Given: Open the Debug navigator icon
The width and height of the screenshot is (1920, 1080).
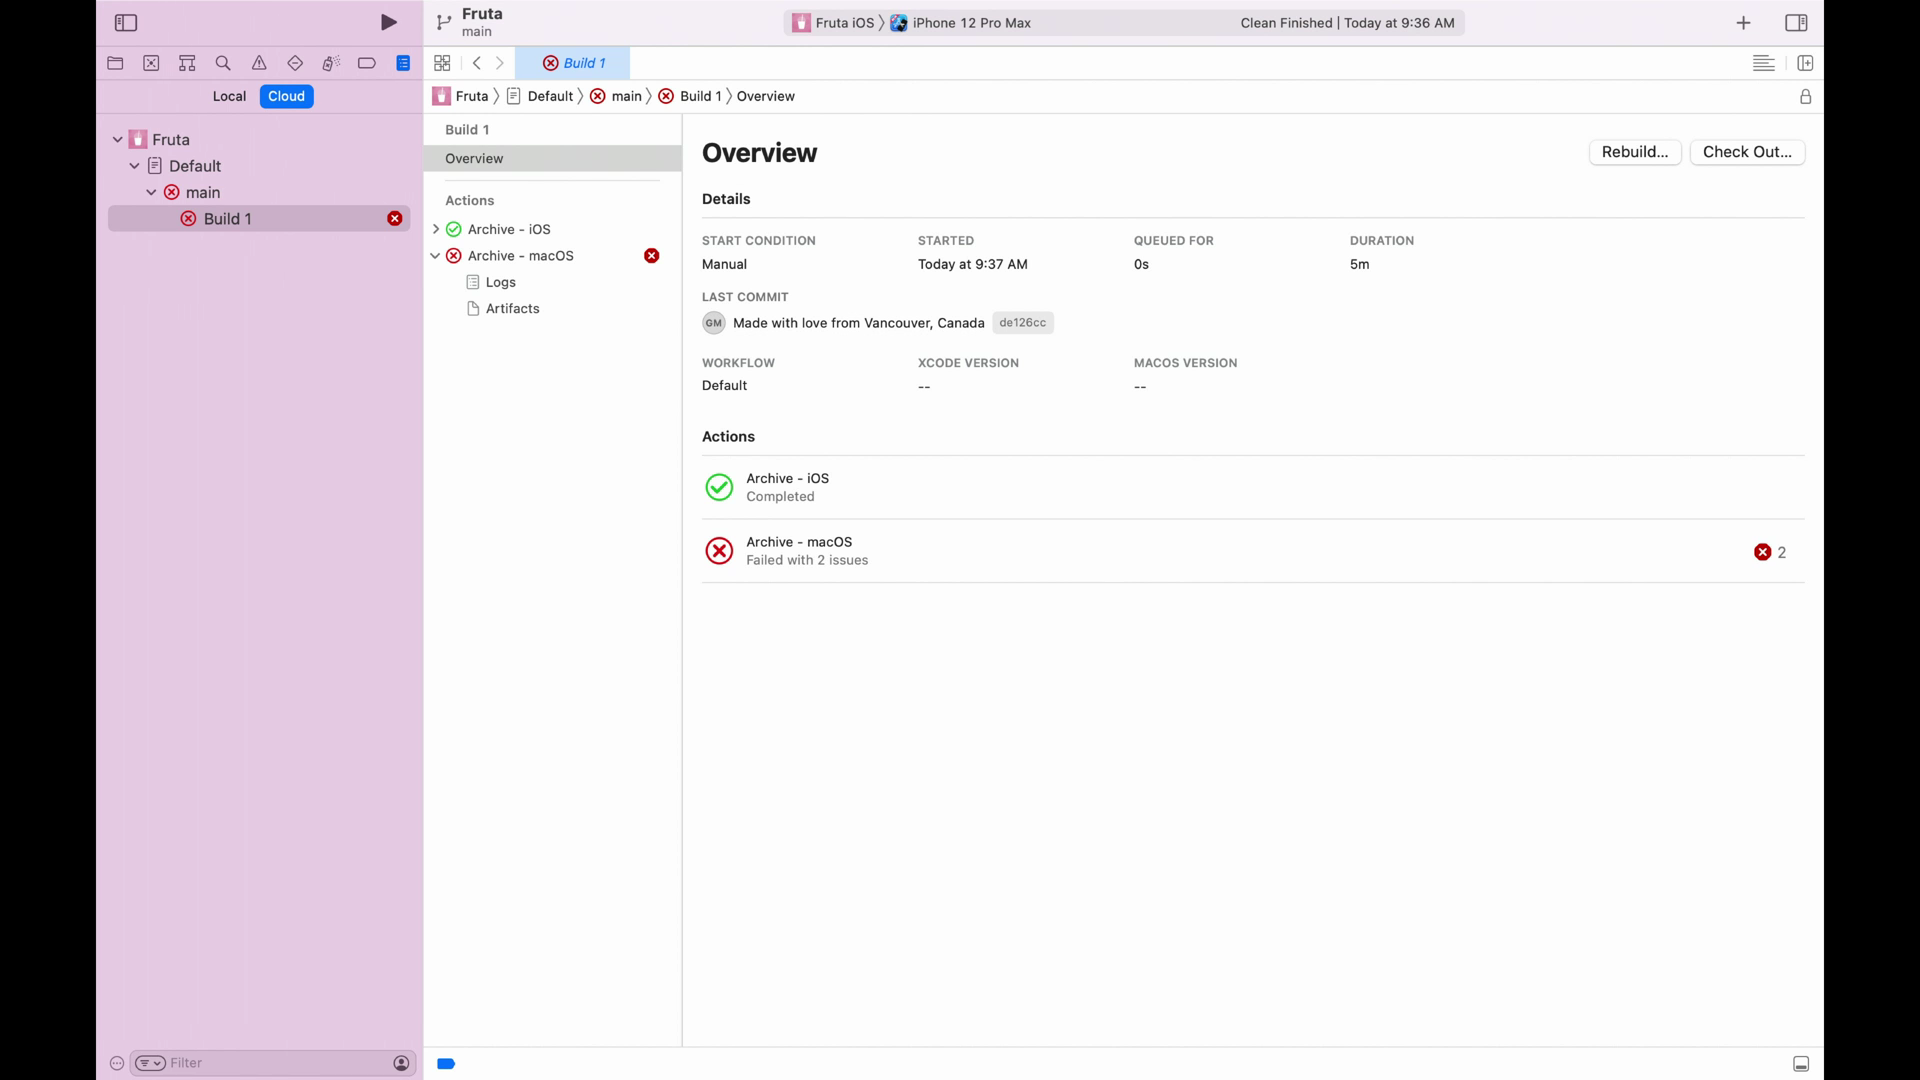Looking at the screenshot, I should click(x=331, y=63).
